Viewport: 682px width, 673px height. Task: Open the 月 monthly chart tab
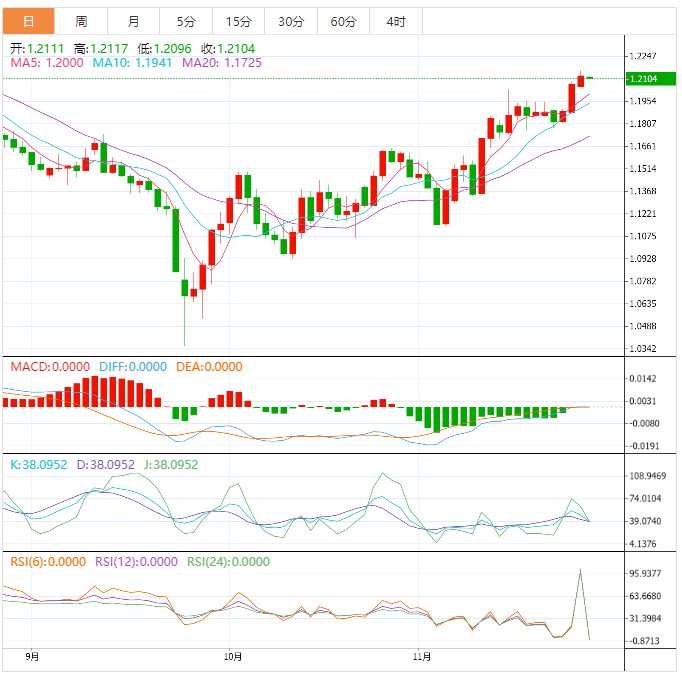[134, 21]
